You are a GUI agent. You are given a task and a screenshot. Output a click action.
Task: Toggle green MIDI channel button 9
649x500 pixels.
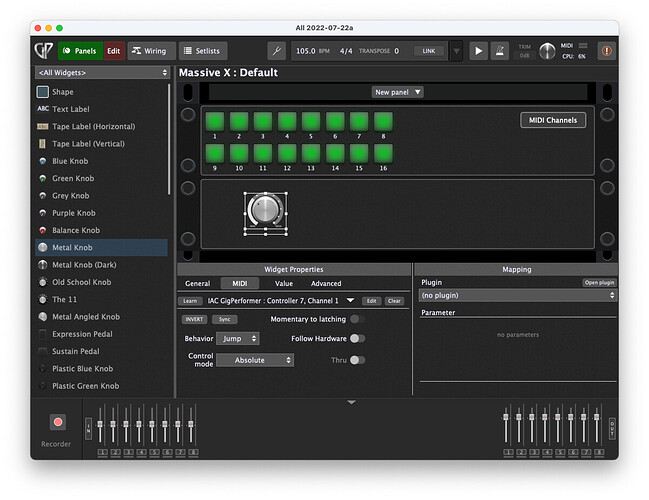(215, 154)
